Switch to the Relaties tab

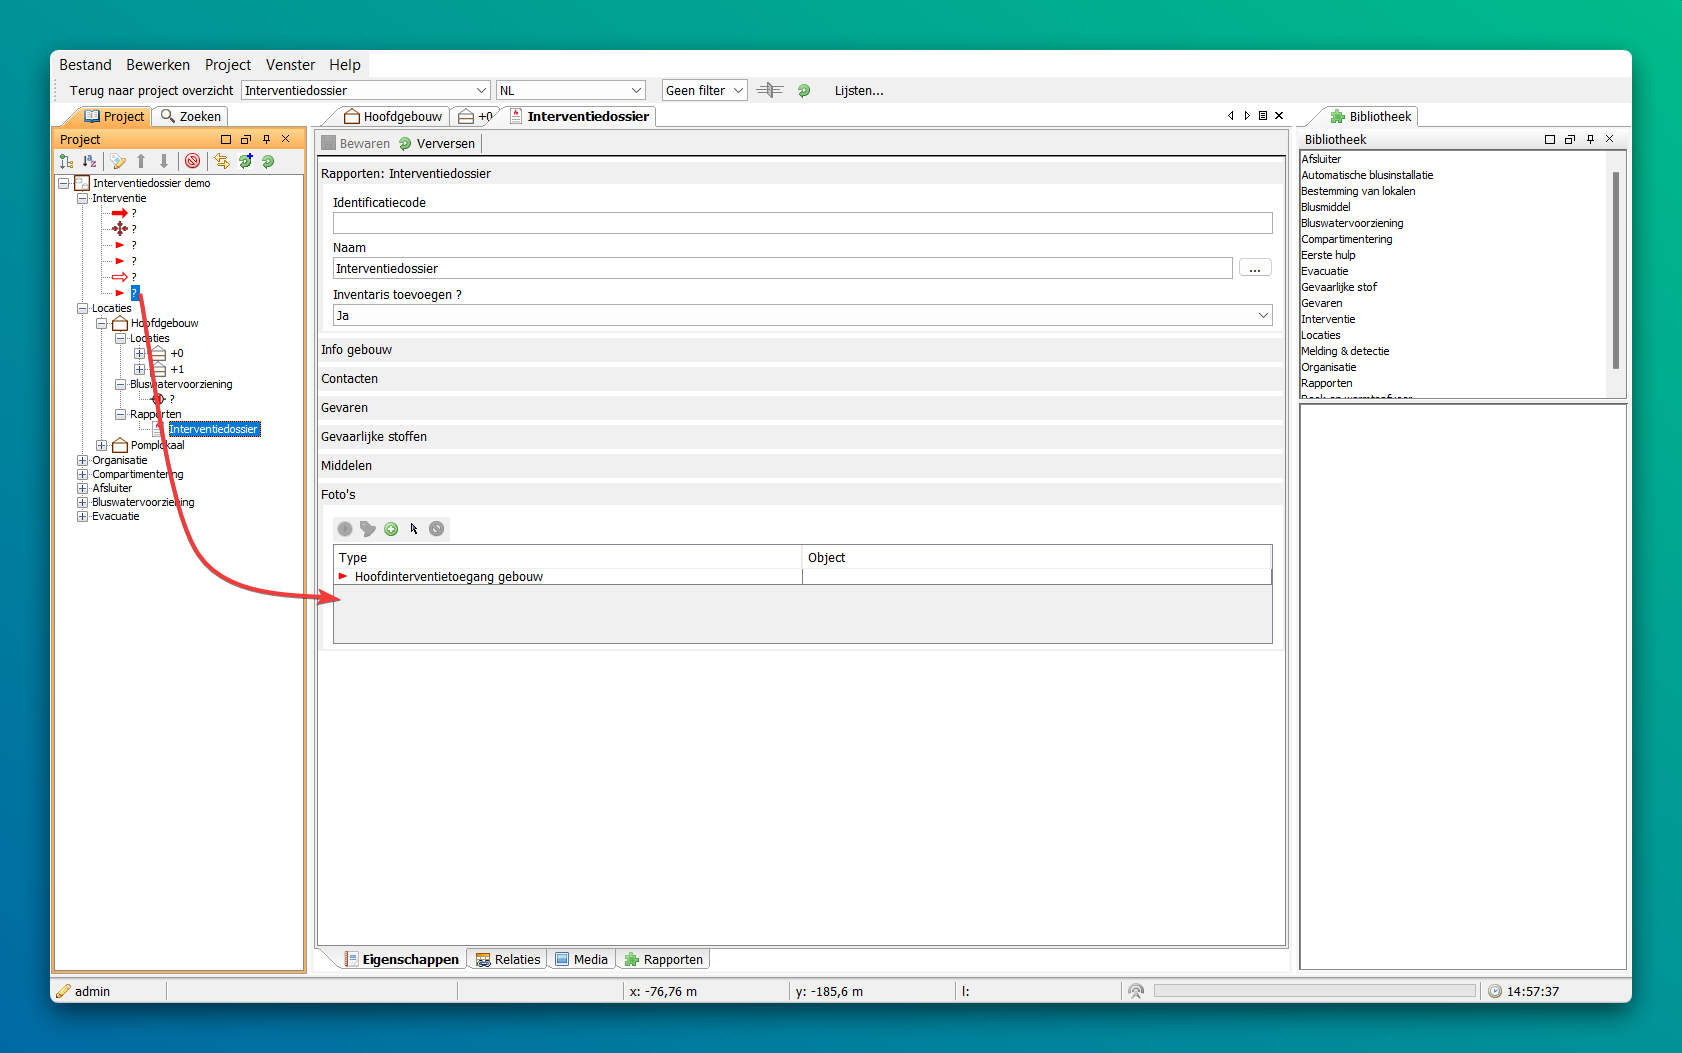click(508, 959)
